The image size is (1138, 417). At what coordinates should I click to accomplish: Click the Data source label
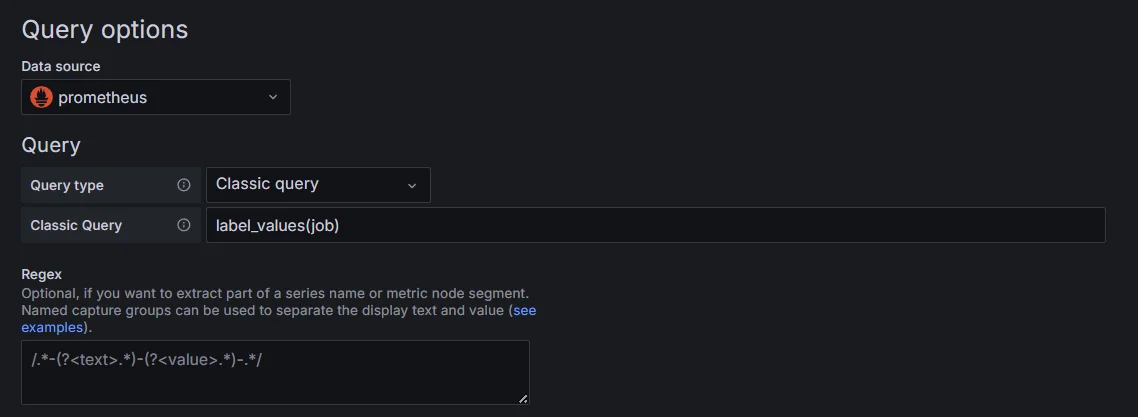pos(61,66)
